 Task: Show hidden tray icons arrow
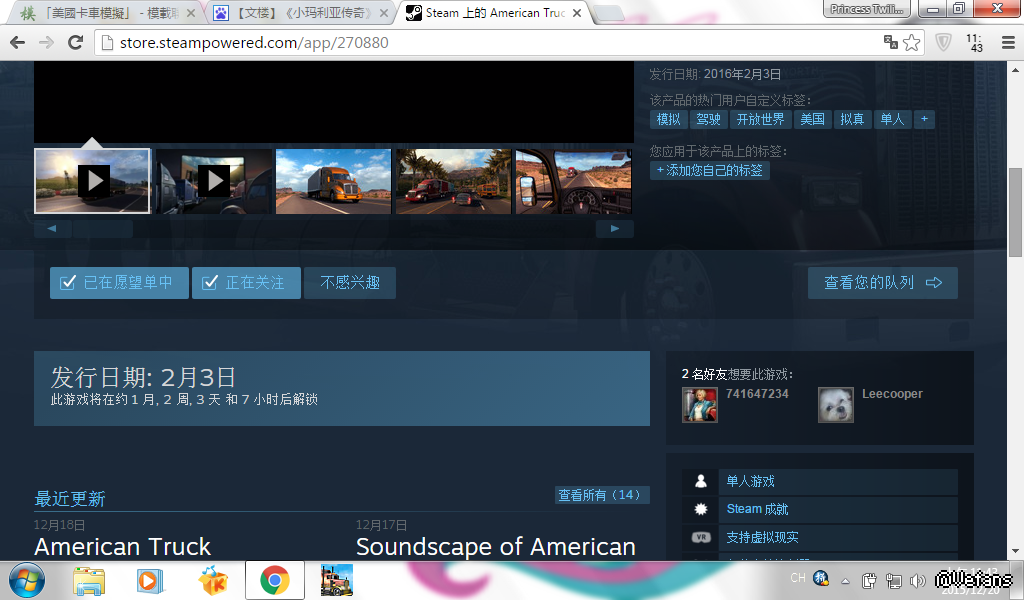tap(845, 580)
